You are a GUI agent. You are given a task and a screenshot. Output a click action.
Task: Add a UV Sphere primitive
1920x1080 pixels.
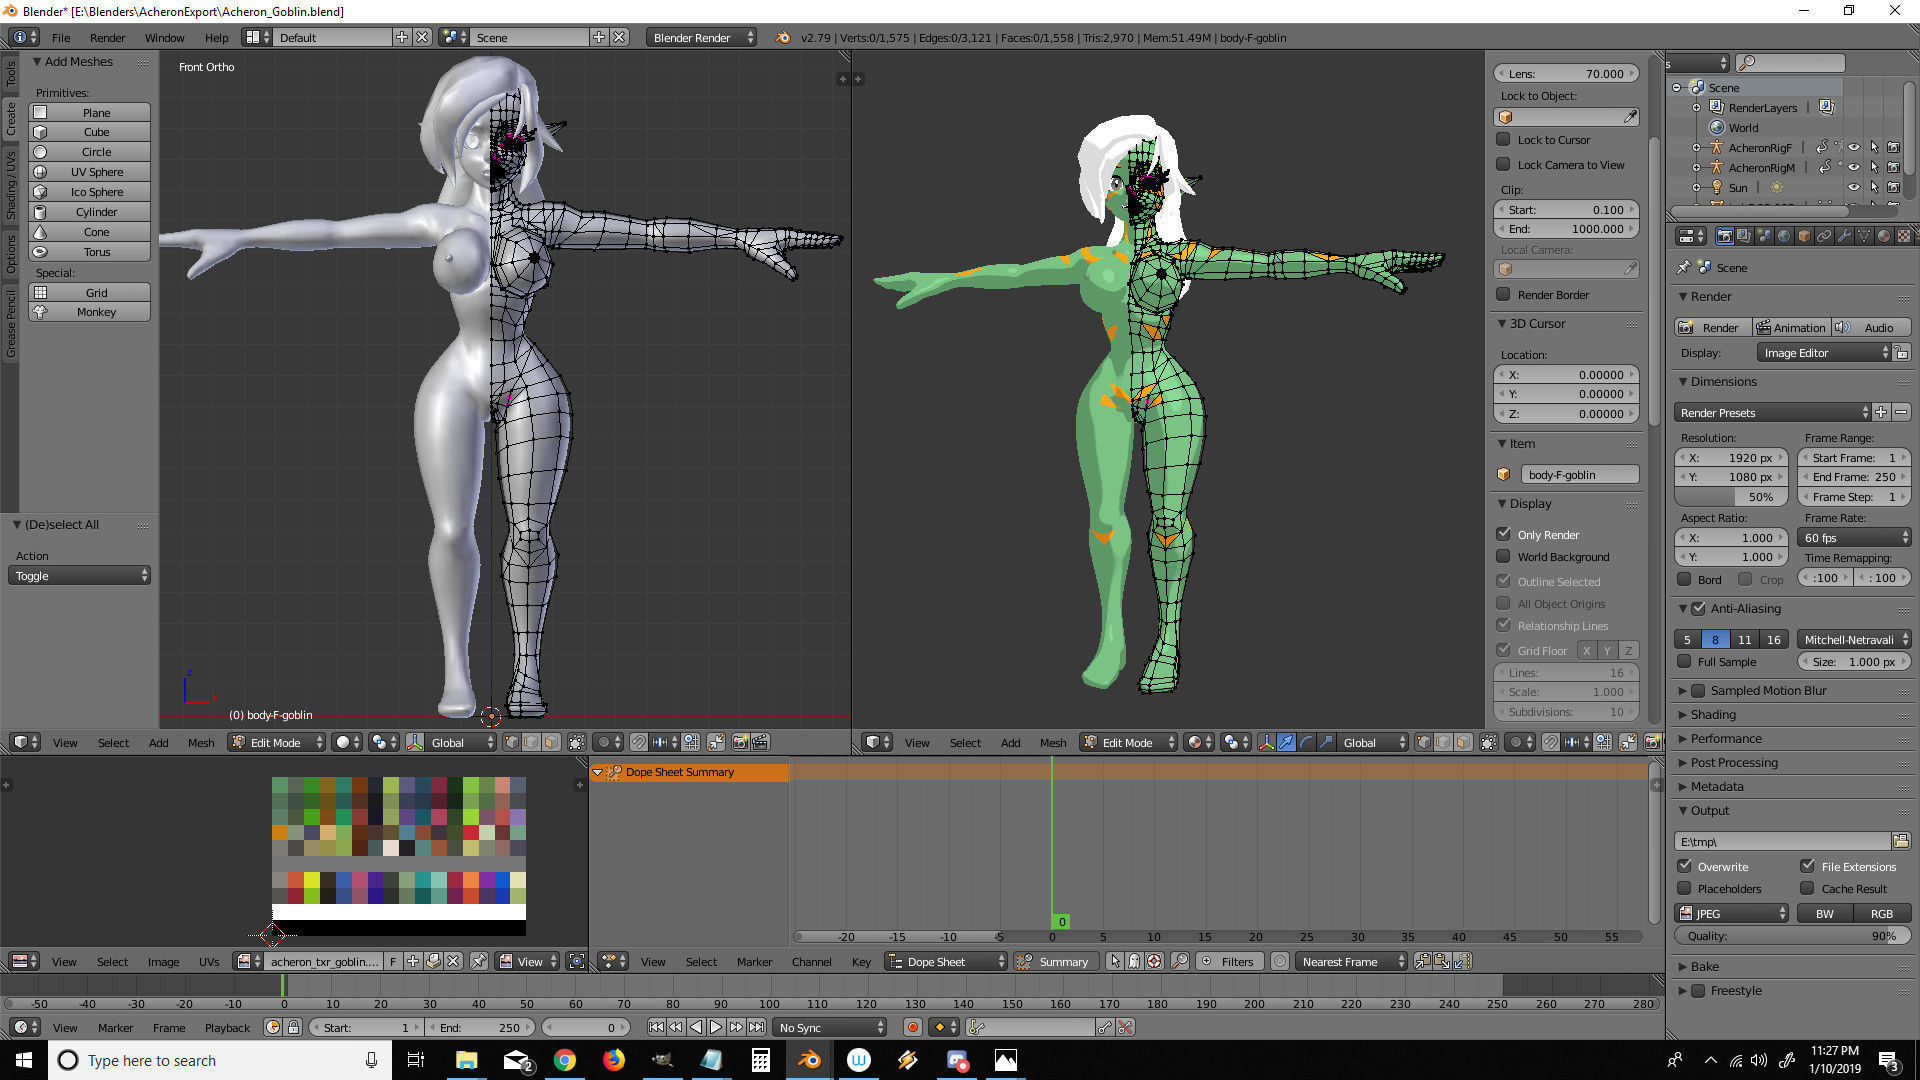(89, 171)
